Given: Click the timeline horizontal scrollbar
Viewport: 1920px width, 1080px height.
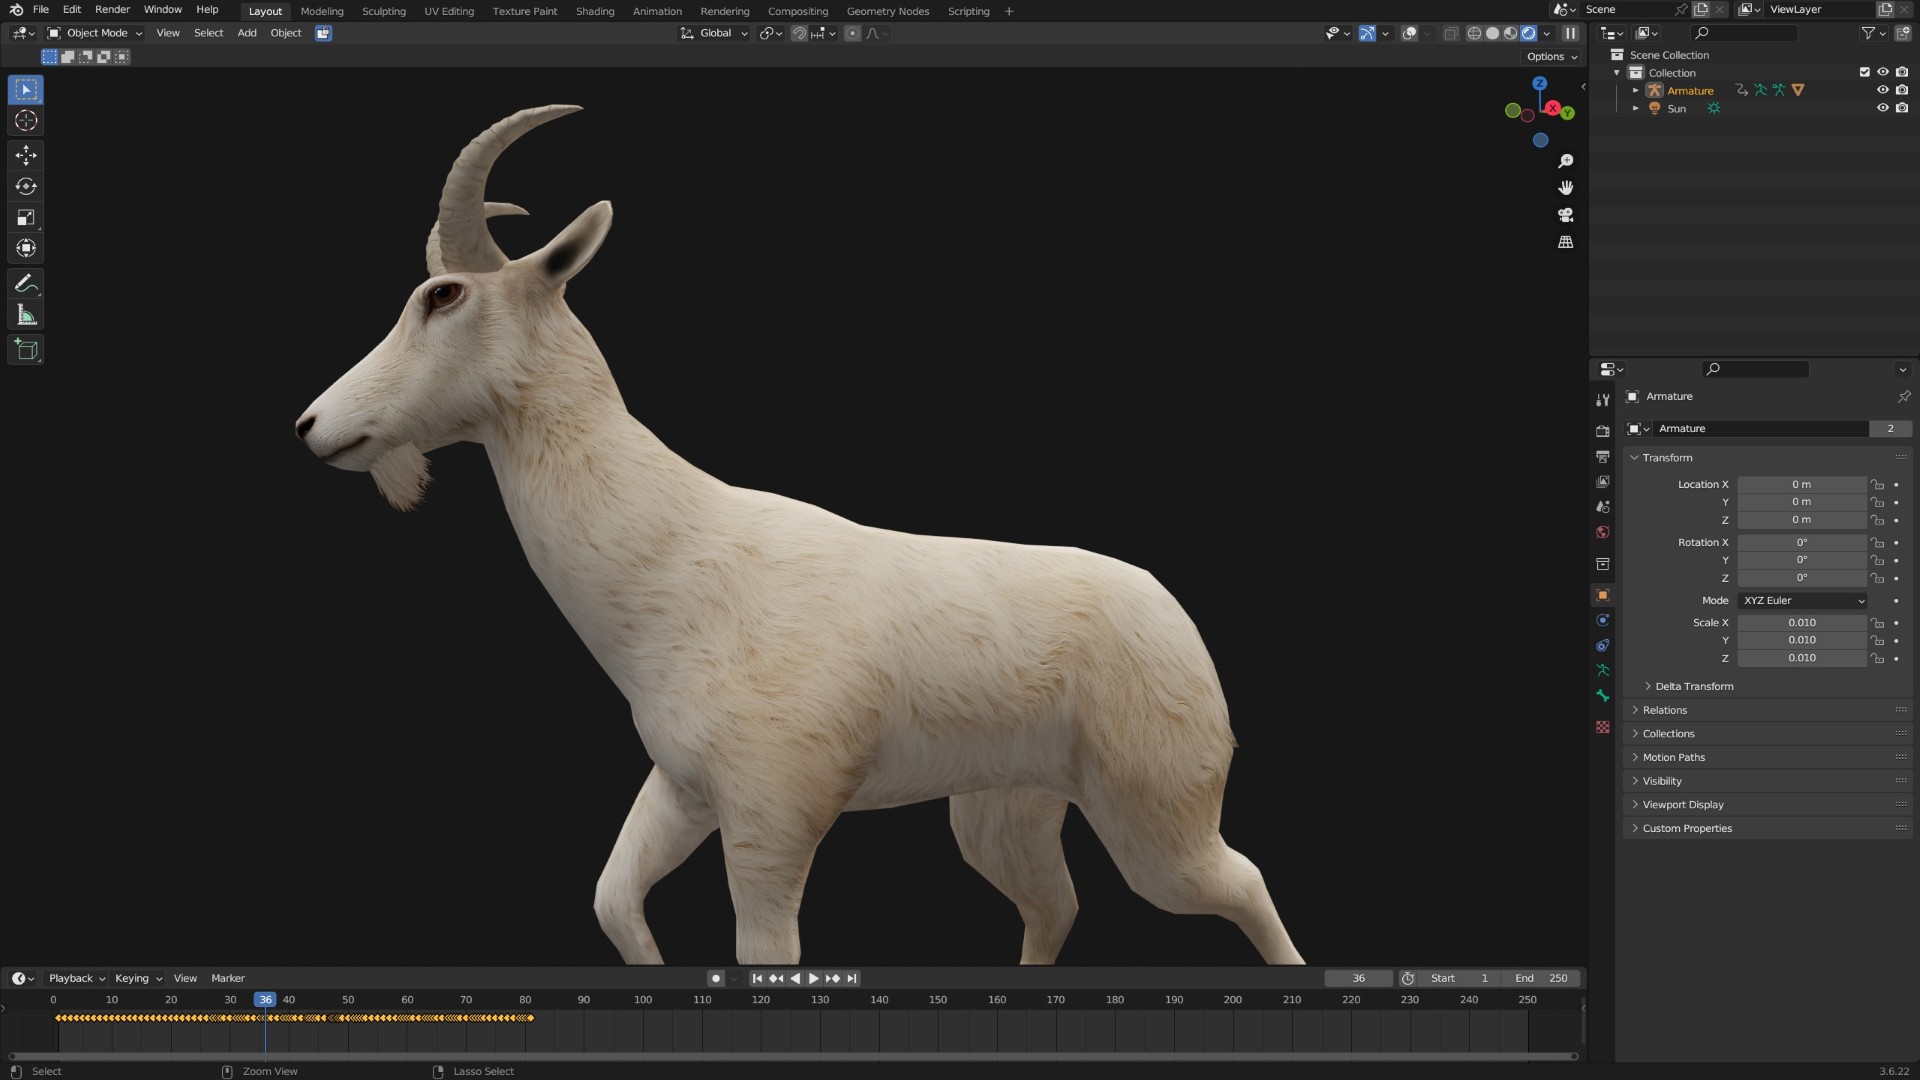Looking at the screenshot, I should pyautogui.click(x=793, y=1056).
